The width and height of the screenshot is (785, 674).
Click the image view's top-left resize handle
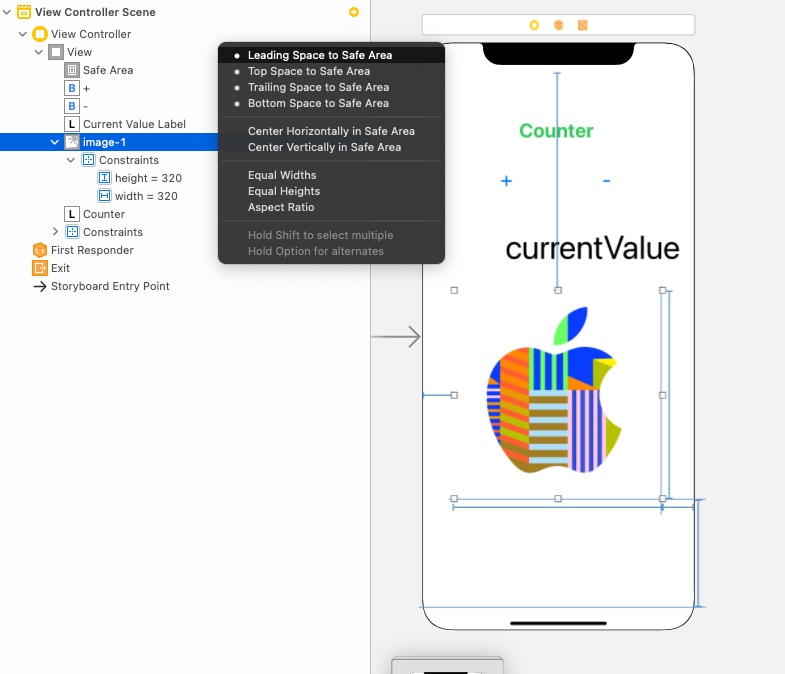454,290
